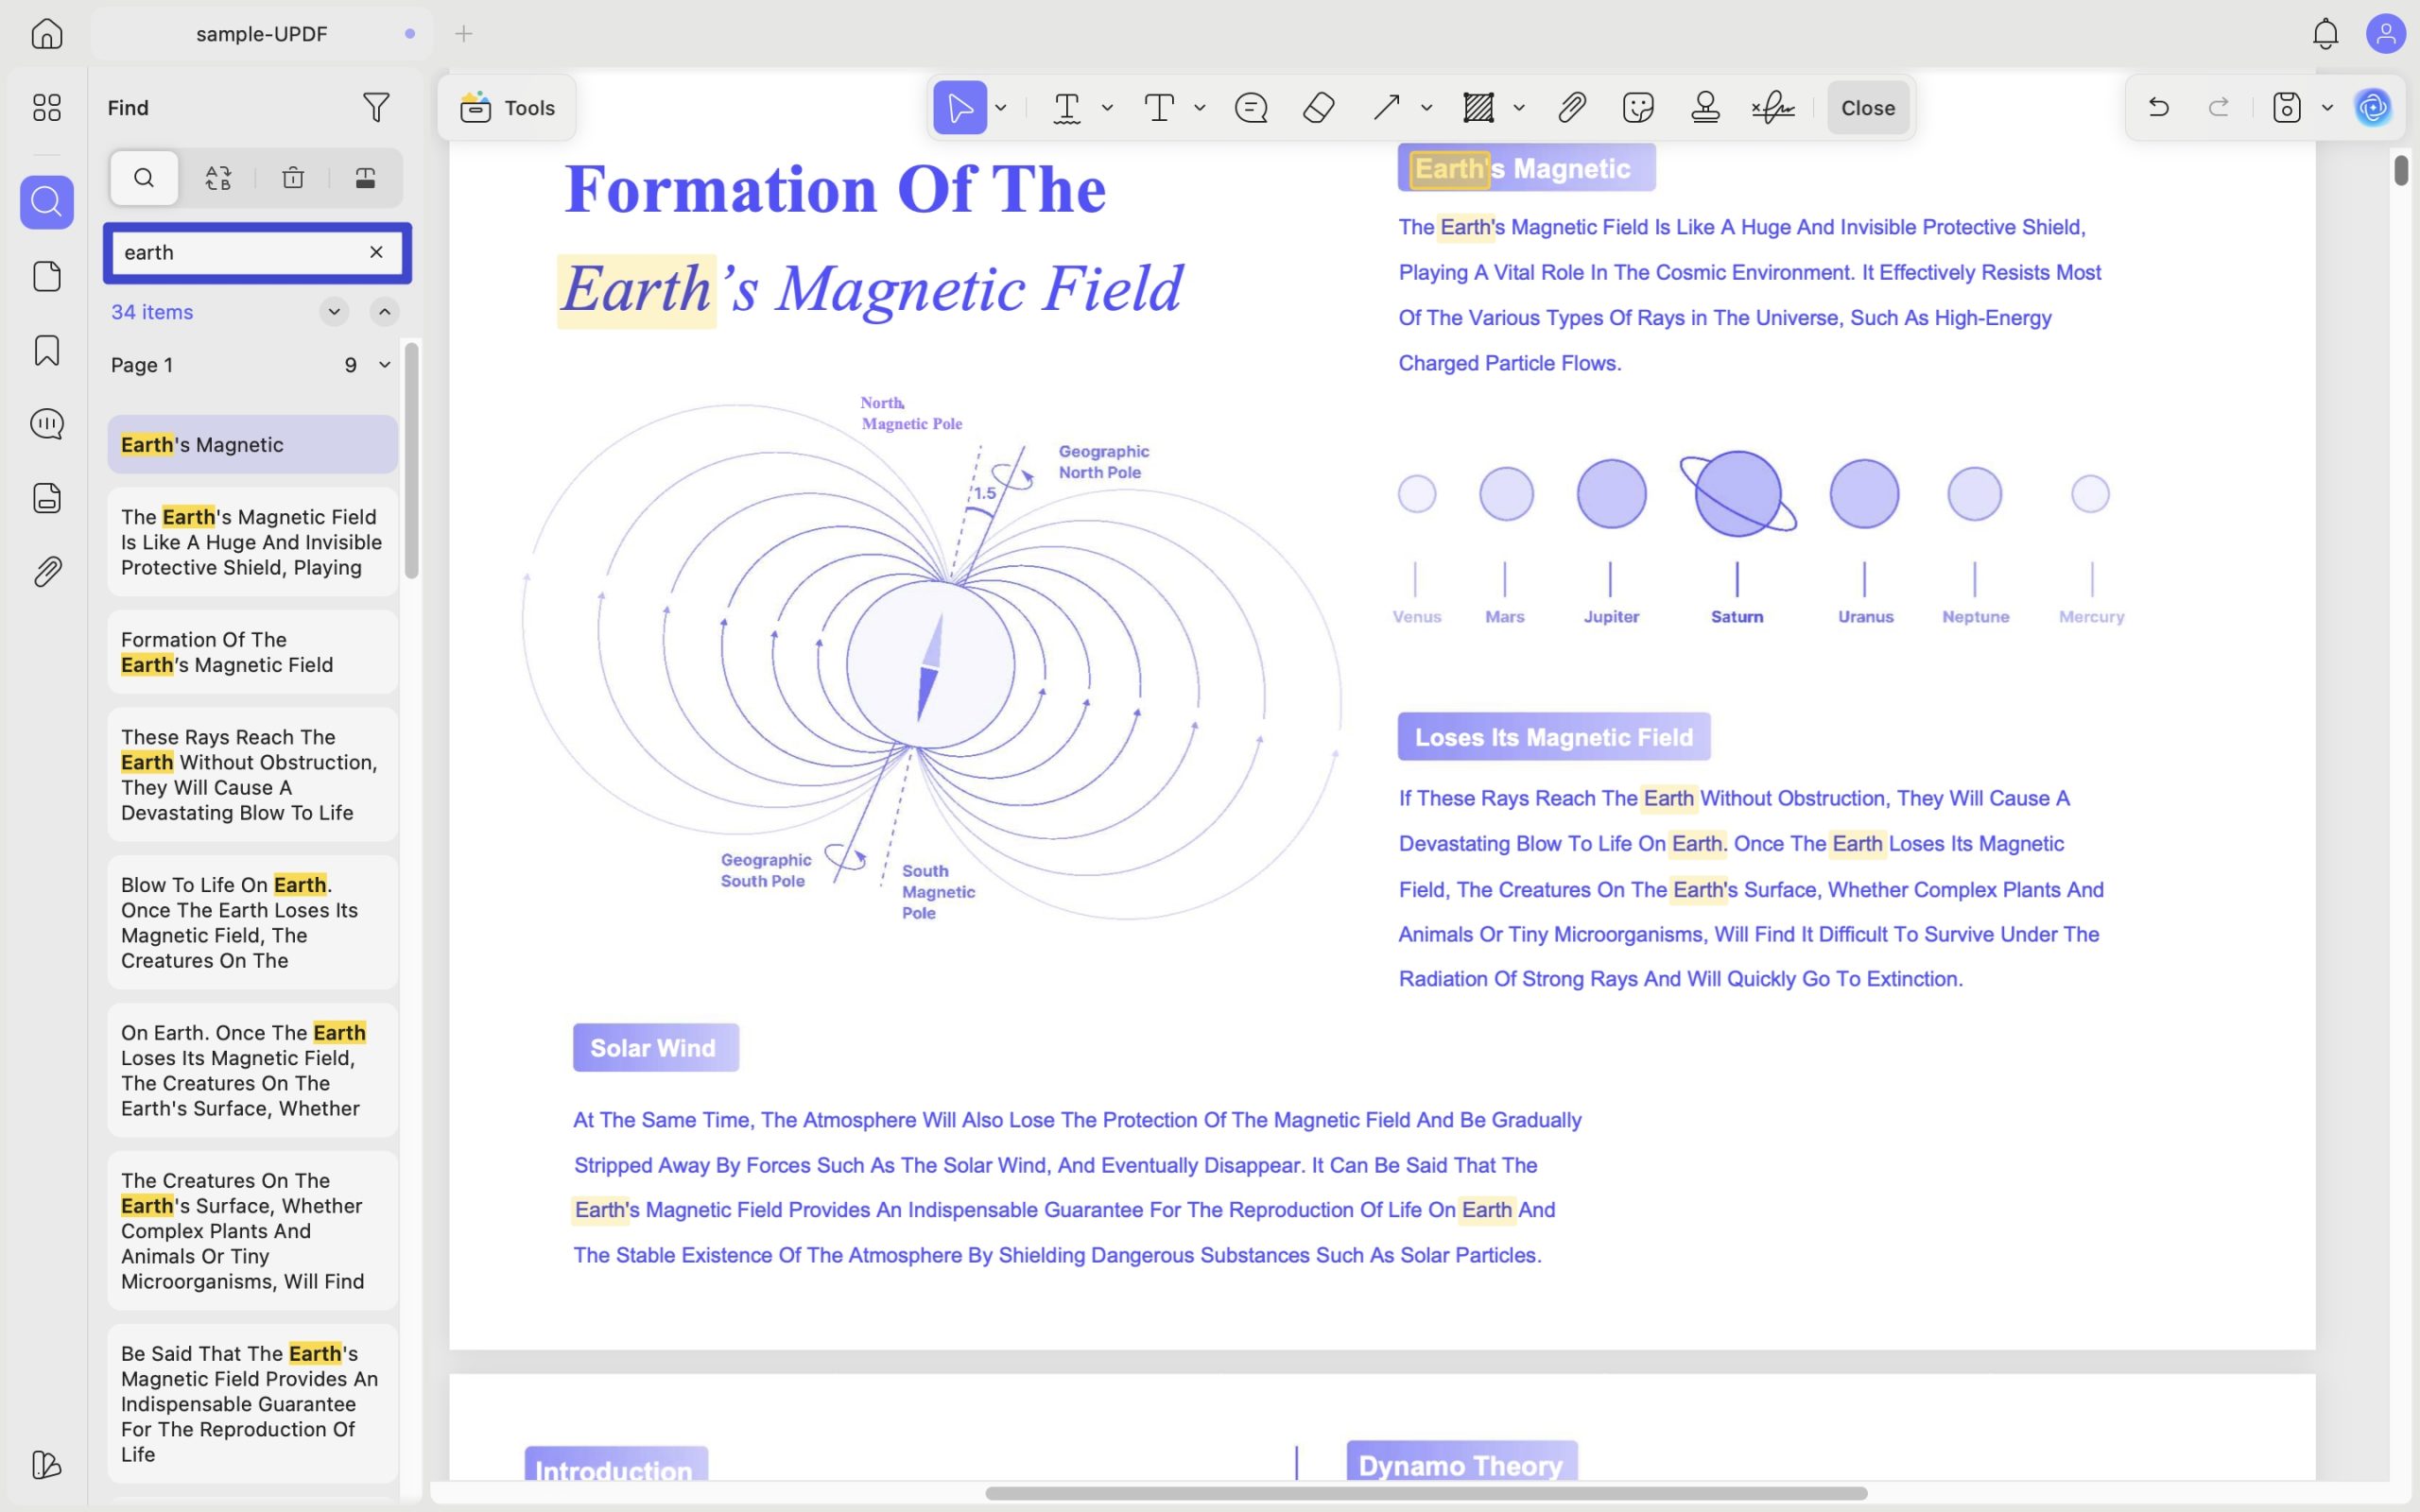Screen dimensions: 2420x1512
Task: Open the signature tool
Action: [1773, 107]
